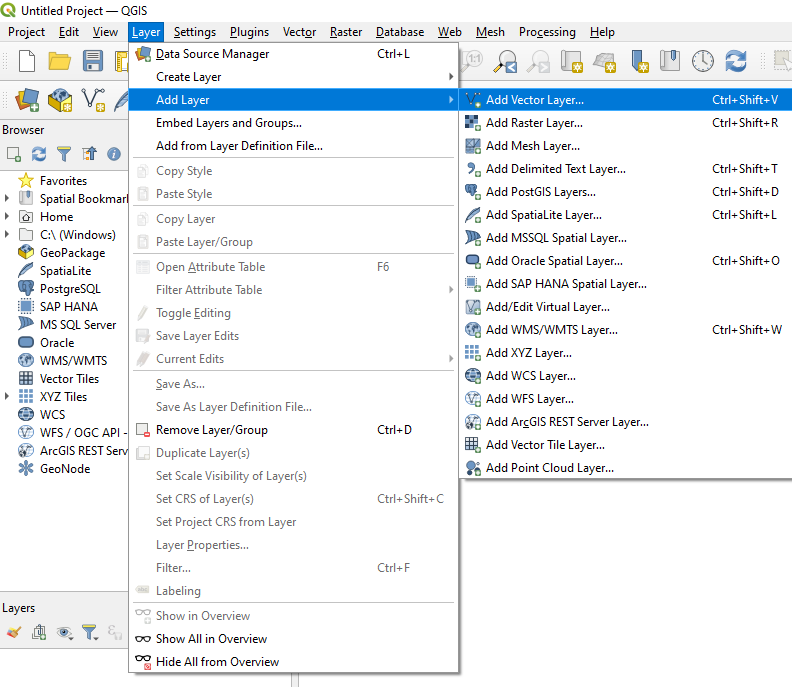
Task: Click the Zoom Last magnifier icon
Action: pos(506,62)
